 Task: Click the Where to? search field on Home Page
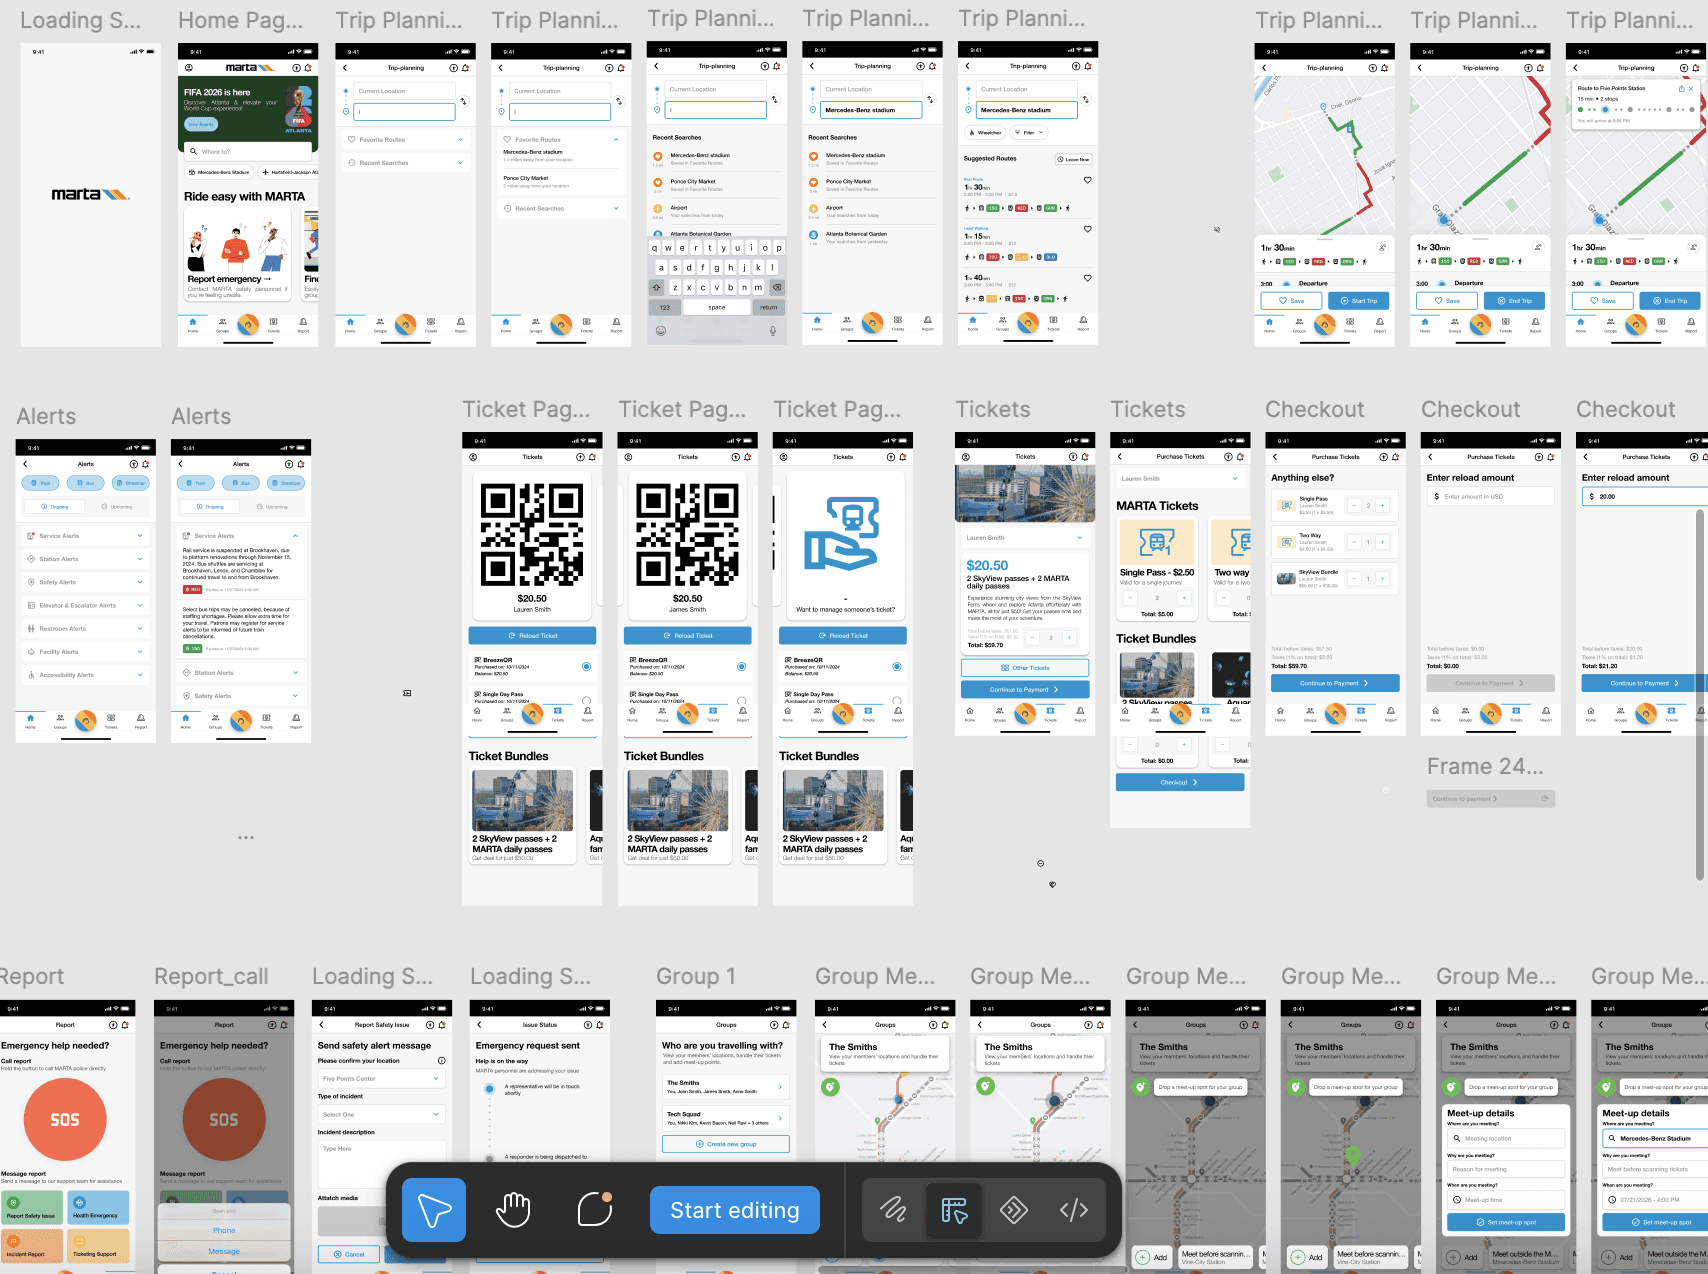coord(248,152)
